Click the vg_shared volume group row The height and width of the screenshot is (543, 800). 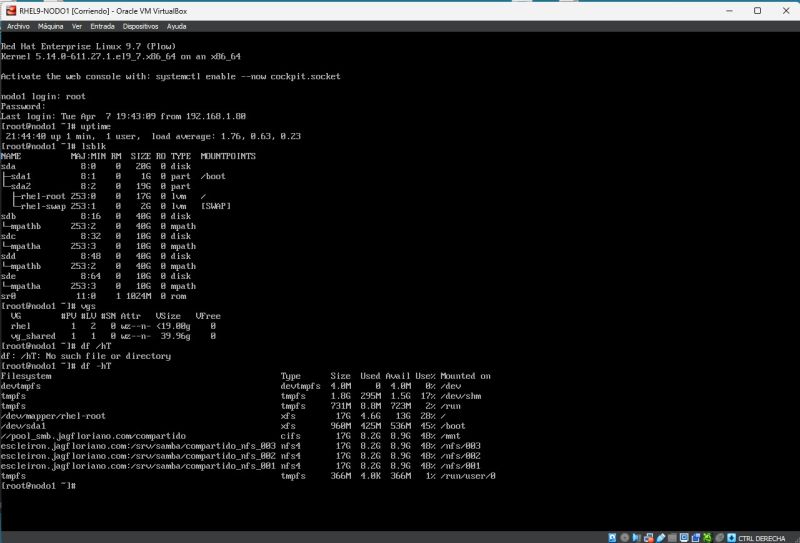pyautogui.click(x=113, y=336)
